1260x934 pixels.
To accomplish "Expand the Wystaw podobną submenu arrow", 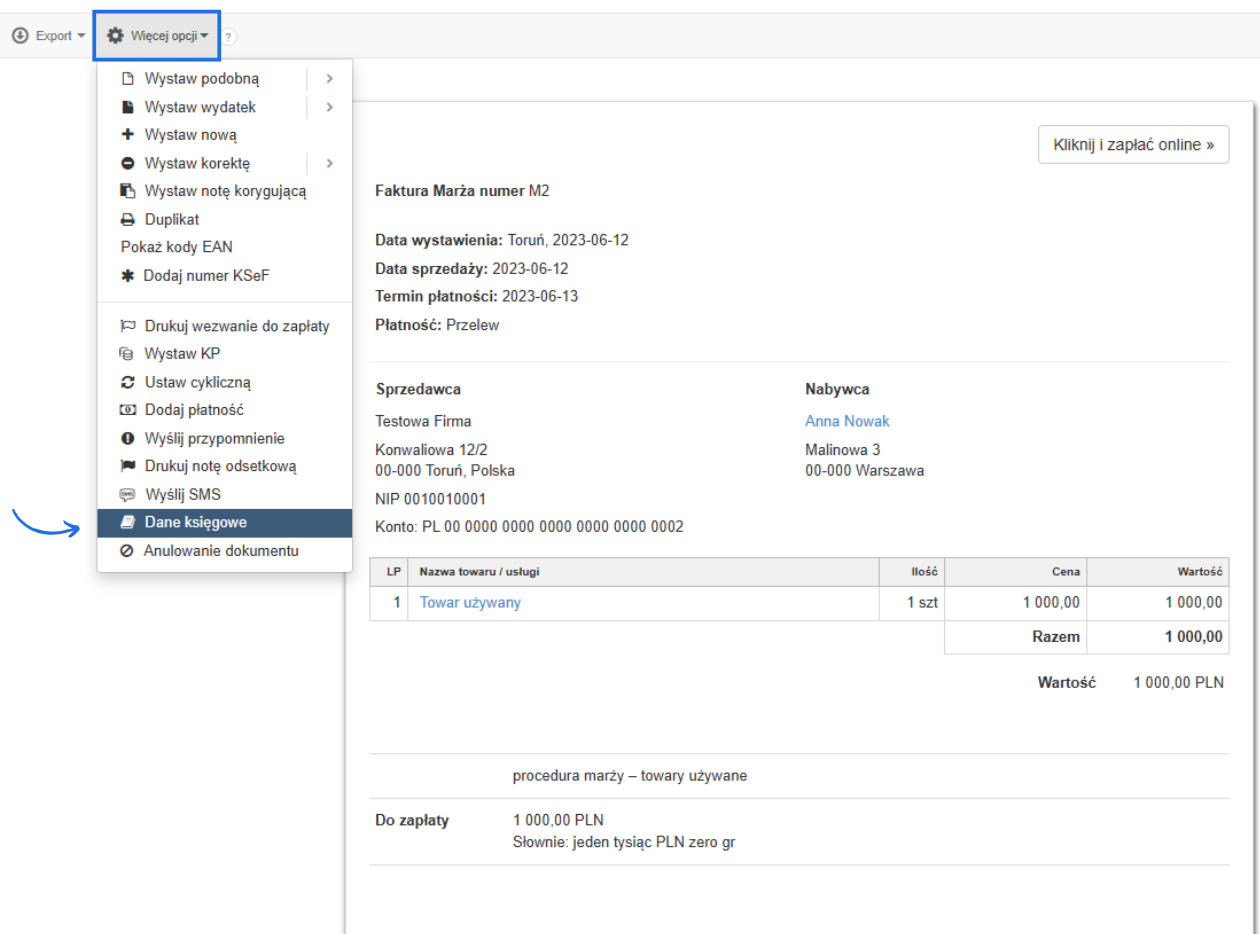I will (329, 79).
